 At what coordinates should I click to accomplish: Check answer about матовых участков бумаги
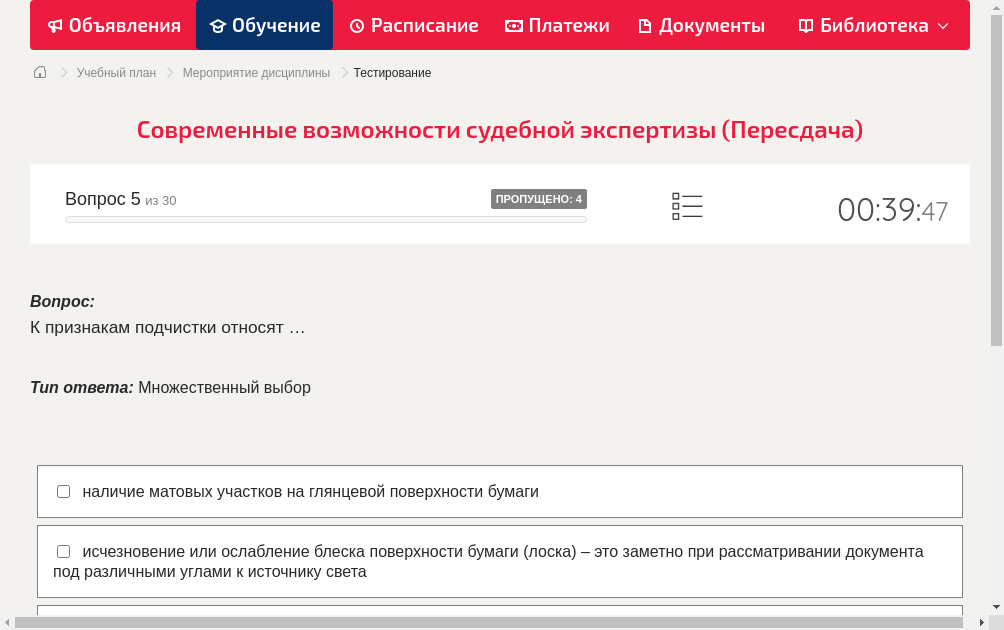63,491
